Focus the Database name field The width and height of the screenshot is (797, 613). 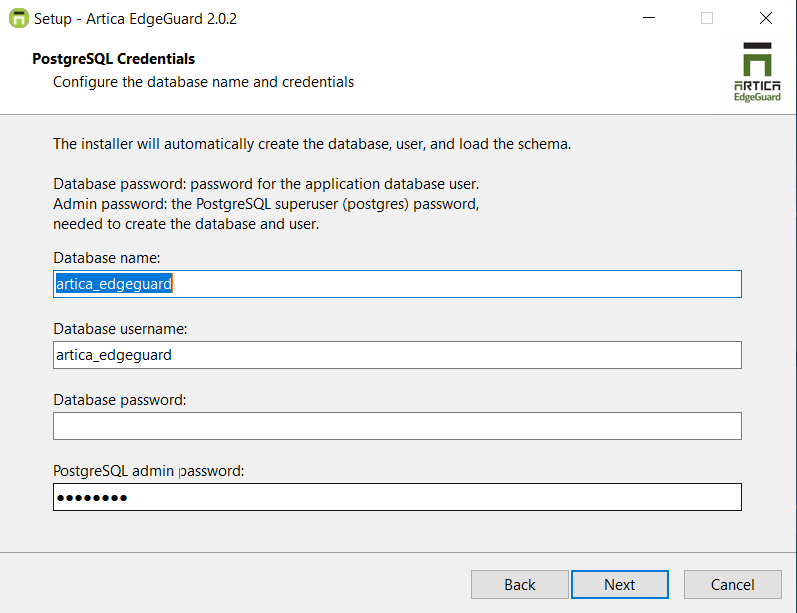[x=397, y=284]
